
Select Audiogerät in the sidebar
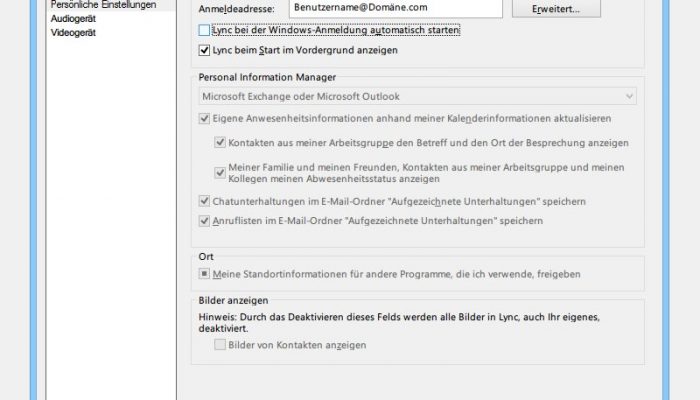click(x=73, y=19)
